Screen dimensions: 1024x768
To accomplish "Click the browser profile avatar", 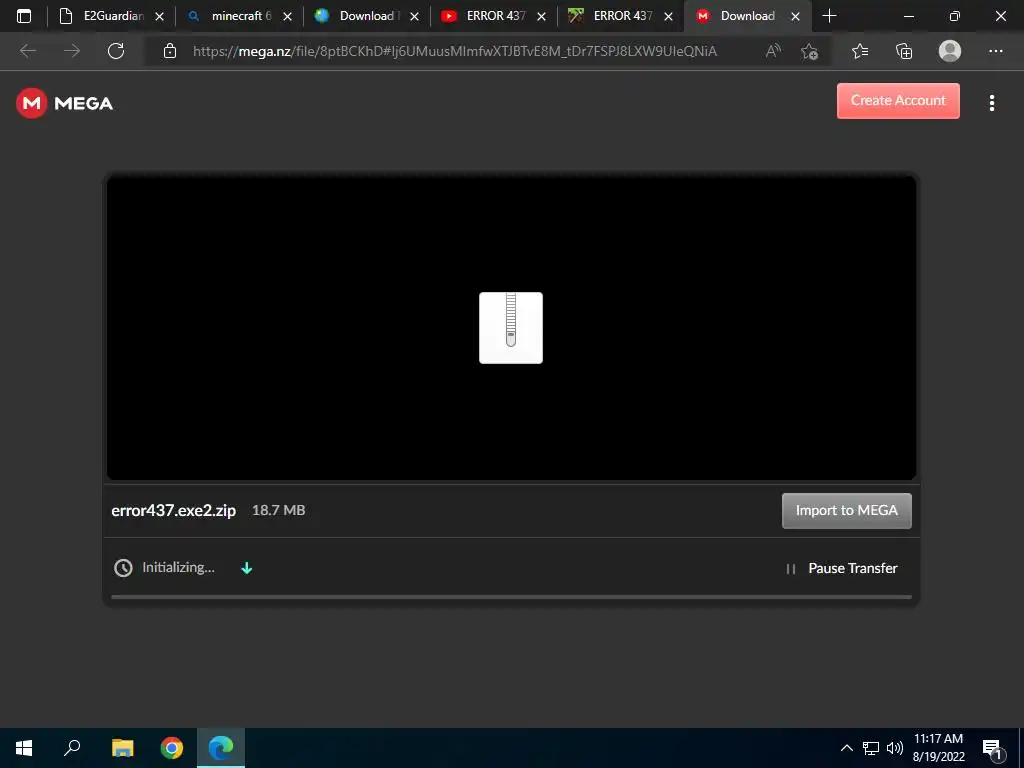I will (x=950, y=51).
